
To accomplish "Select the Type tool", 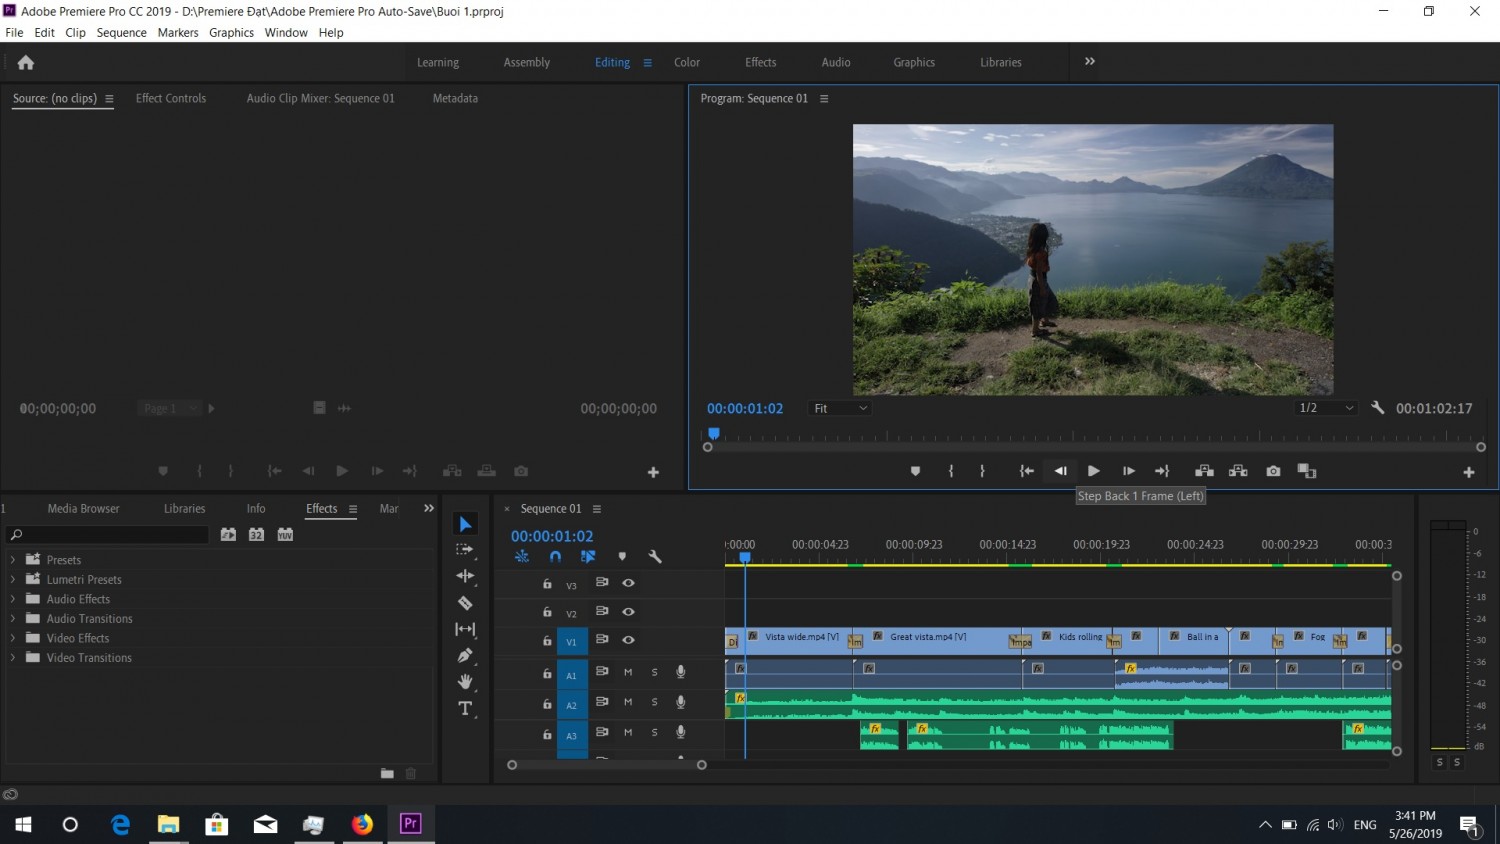I will pos(465,709).
